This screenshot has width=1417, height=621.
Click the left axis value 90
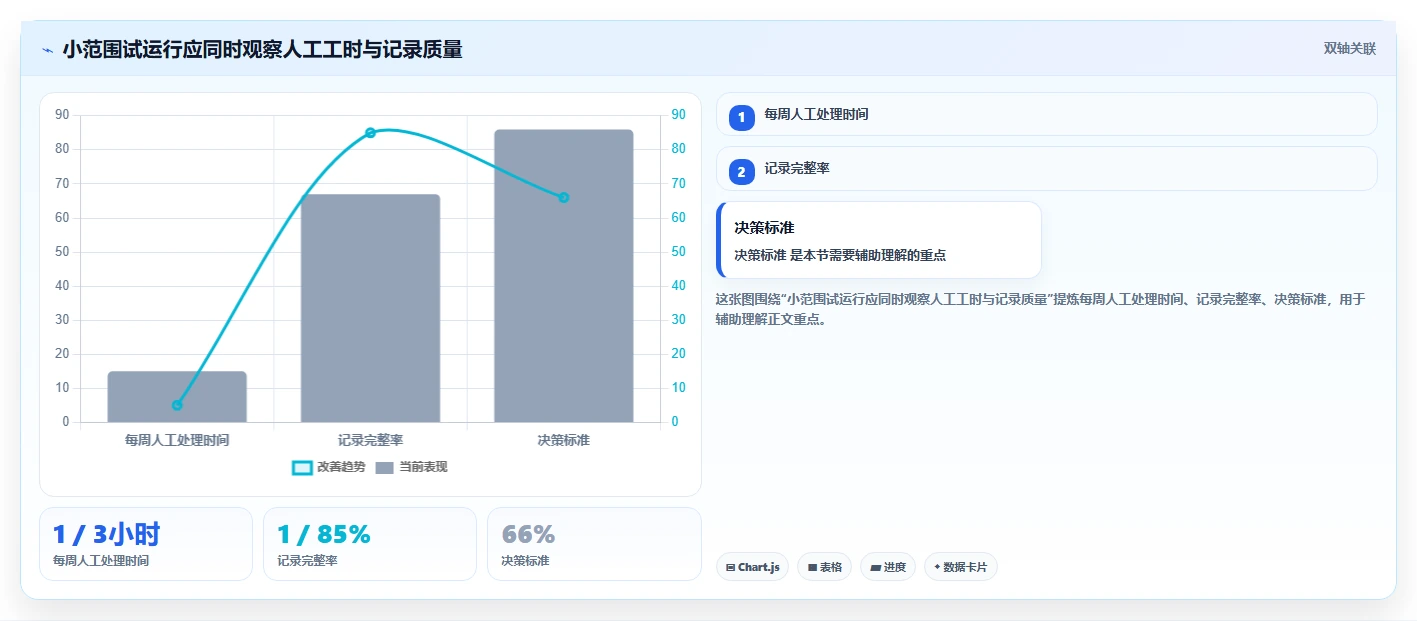[x=62, y=115]
